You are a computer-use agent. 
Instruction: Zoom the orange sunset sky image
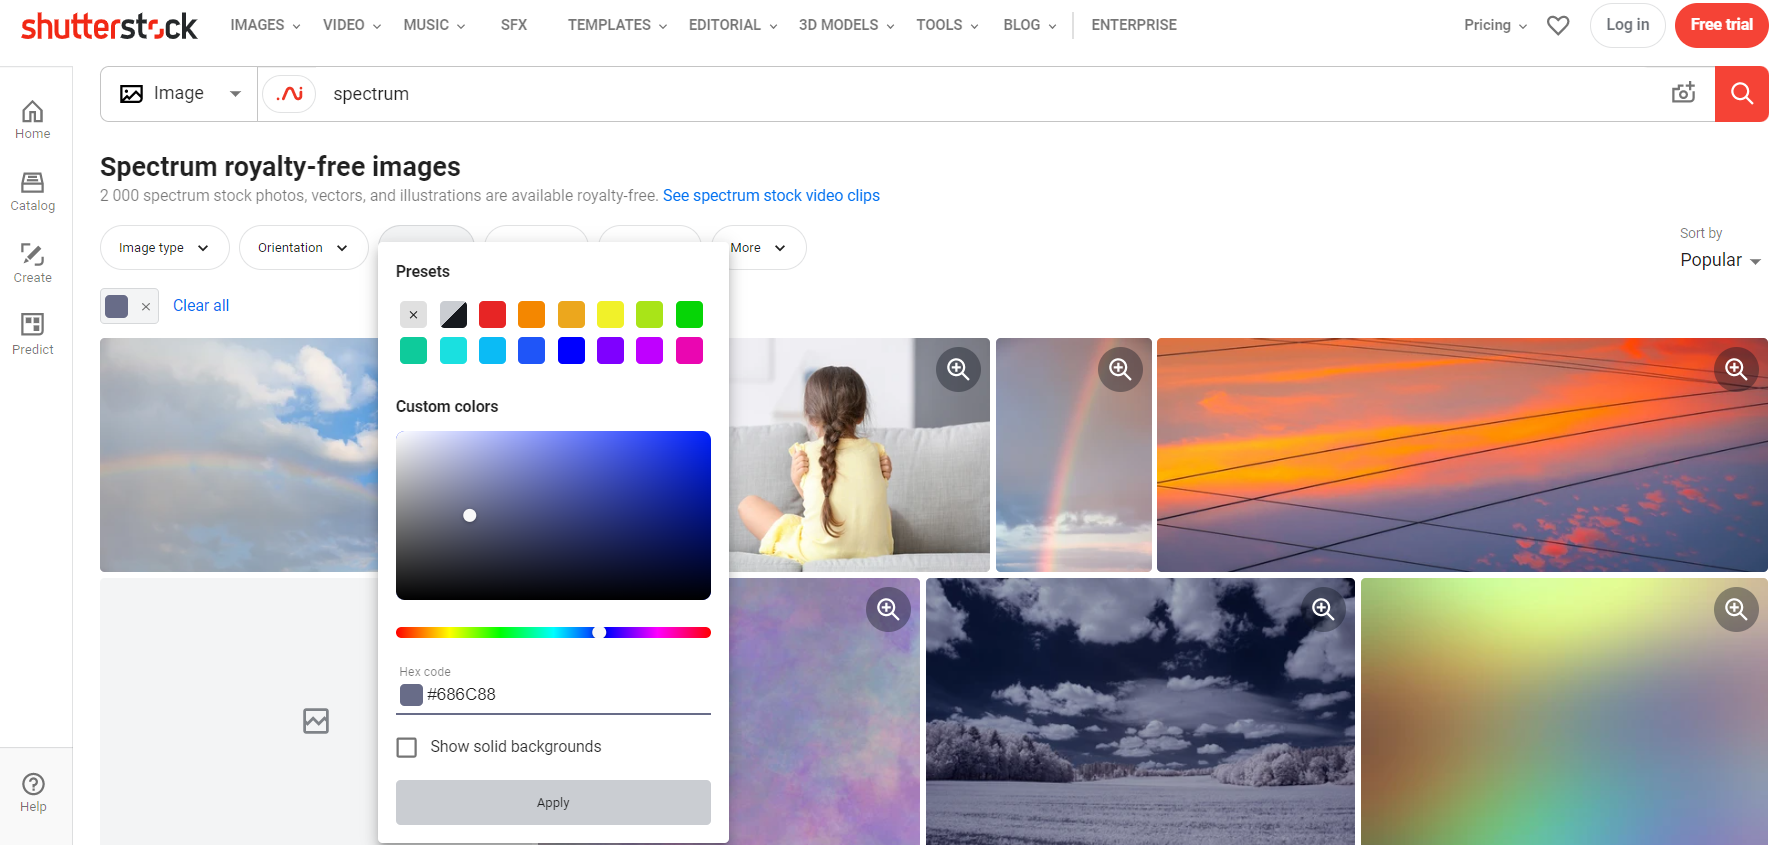click(1736, 370)
